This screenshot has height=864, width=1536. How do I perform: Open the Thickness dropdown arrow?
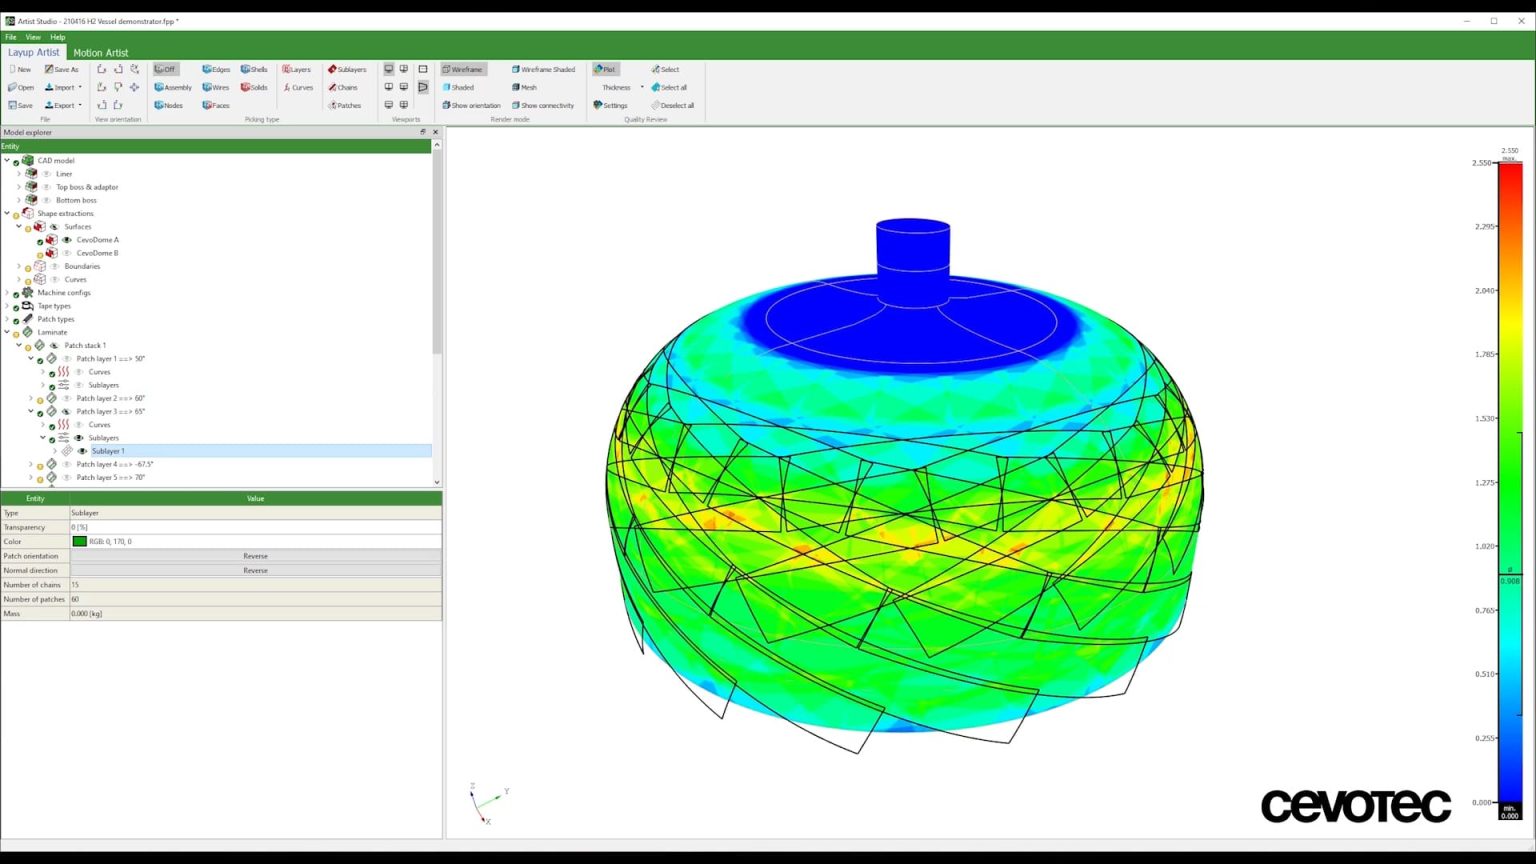click(642, 88)
